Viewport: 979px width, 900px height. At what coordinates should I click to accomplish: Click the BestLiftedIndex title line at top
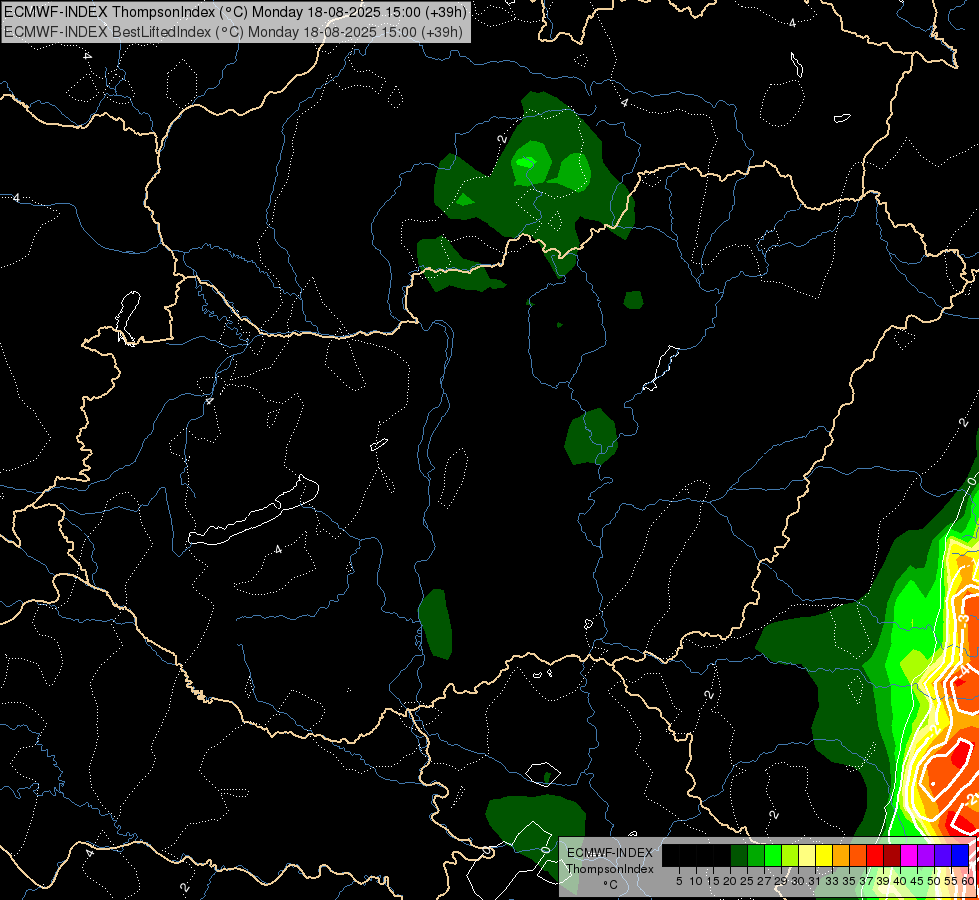click(x=234, y=31)
